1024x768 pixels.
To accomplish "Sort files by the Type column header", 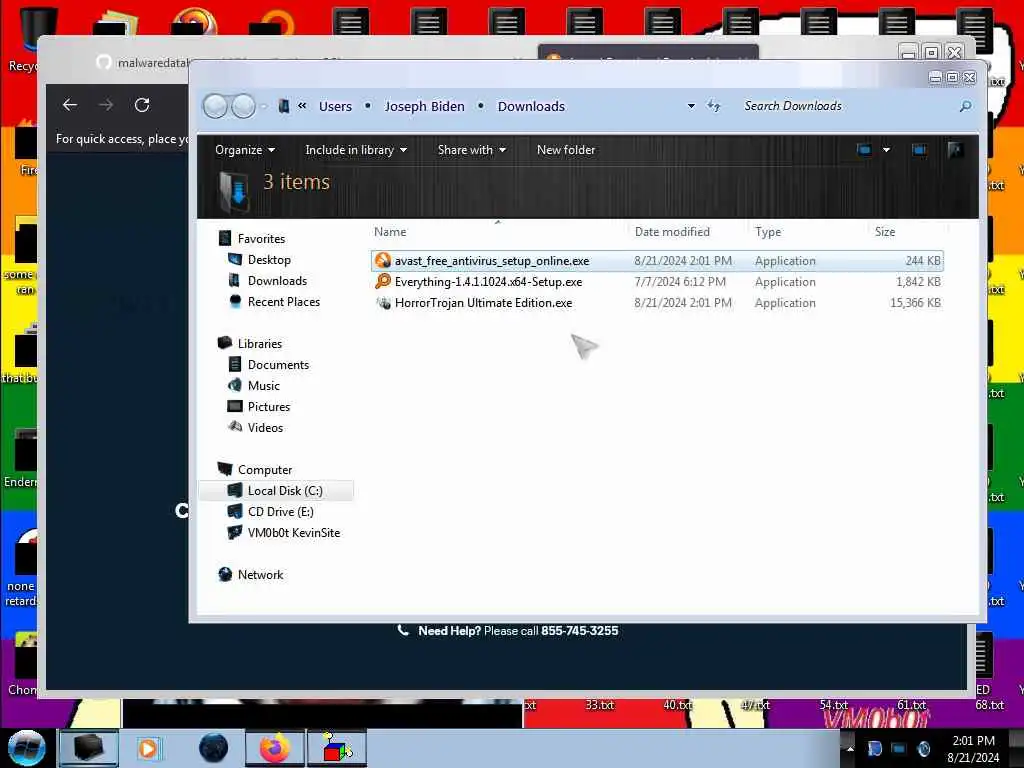I will (768, 232).
